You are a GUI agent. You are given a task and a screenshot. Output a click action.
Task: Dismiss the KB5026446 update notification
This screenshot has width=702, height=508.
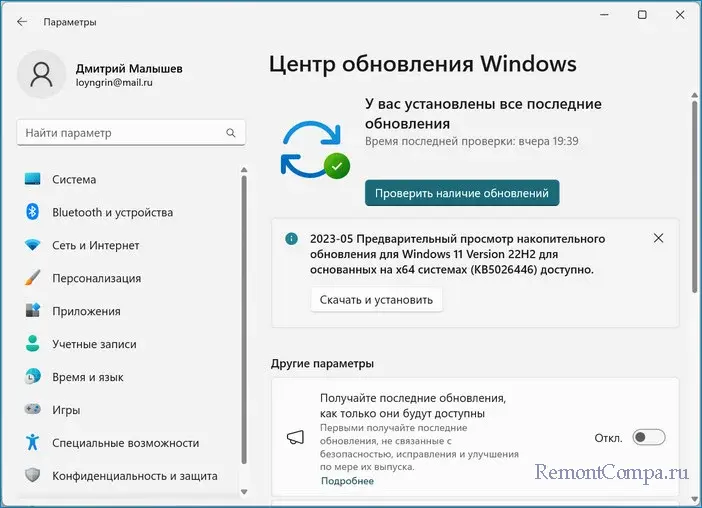658,238
